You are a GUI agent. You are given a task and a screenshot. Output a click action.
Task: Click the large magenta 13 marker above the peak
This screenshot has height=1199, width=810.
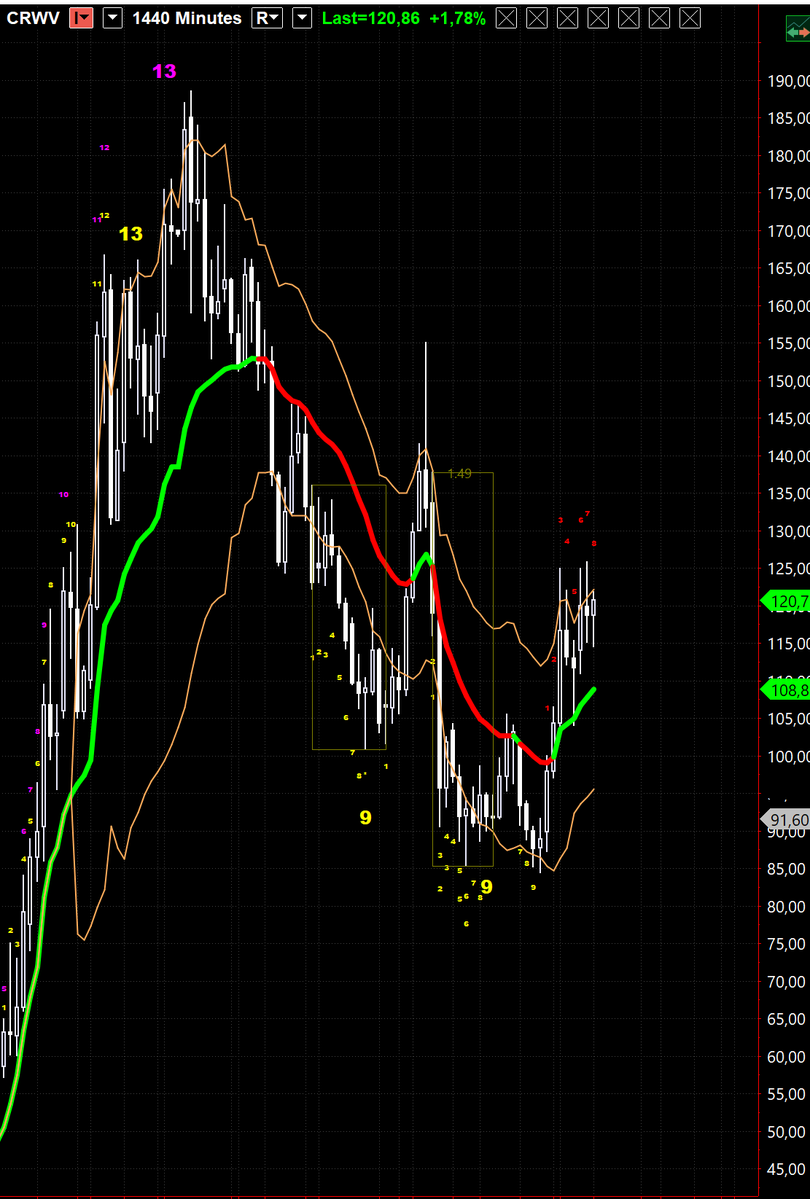[x=164, y=71]
